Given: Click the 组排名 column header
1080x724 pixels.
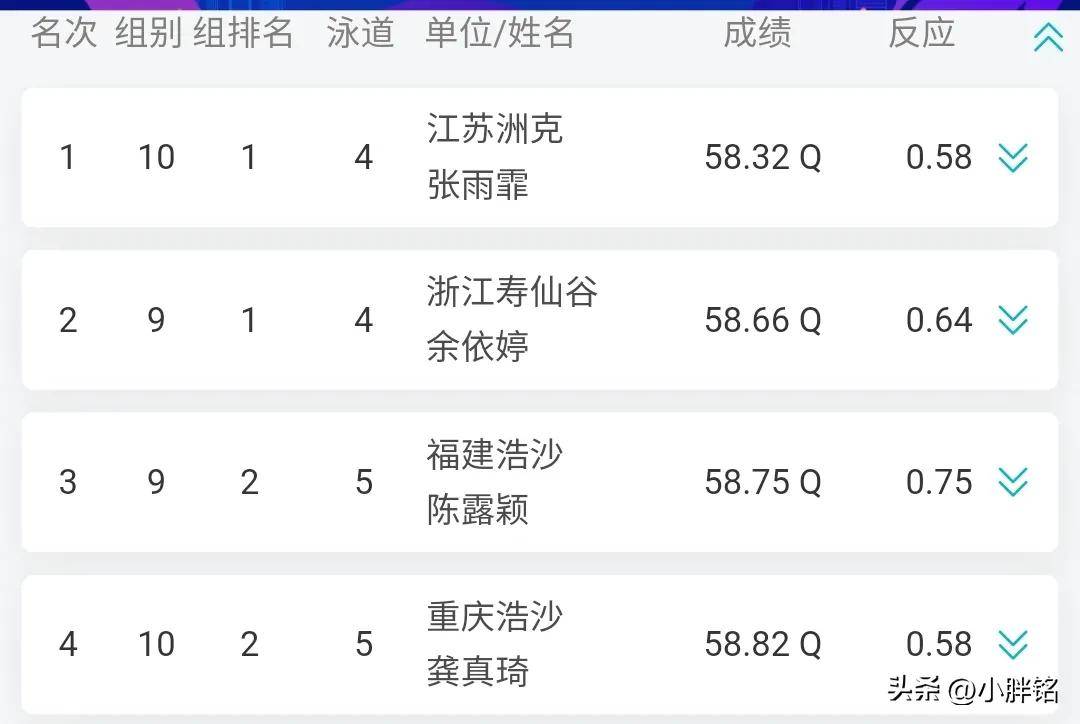Looking at the screenshot, I should pyautogui.click(x=243, y=33).
